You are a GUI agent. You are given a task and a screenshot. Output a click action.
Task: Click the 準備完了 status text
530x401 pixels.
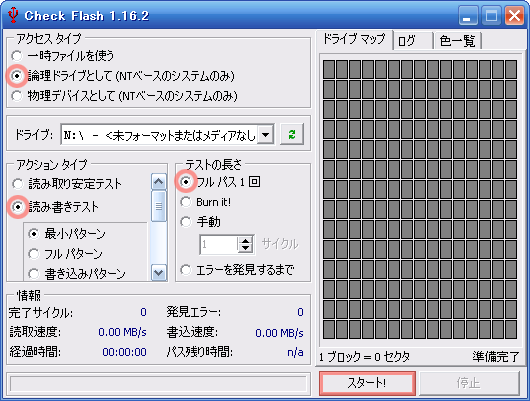pos(496,357)
